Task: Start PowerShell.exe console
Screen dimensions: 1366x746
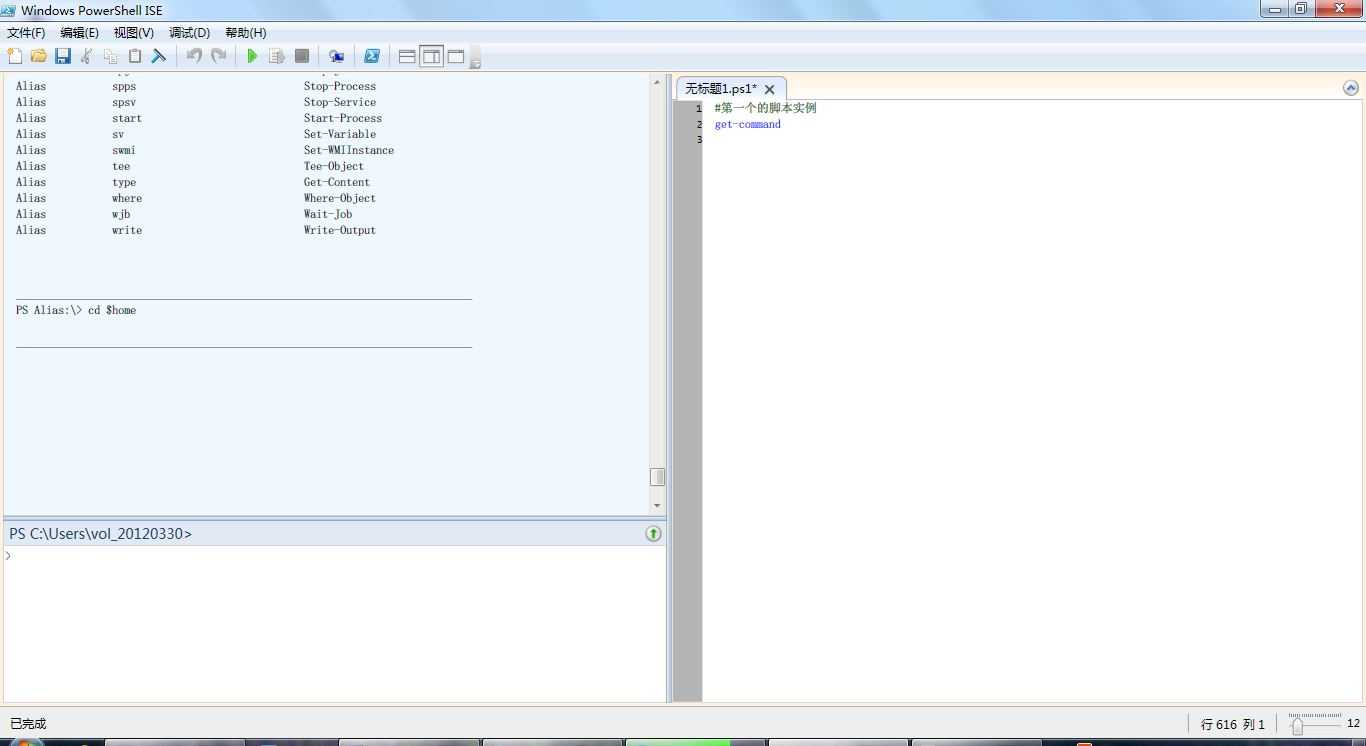Action: (372, 56)
